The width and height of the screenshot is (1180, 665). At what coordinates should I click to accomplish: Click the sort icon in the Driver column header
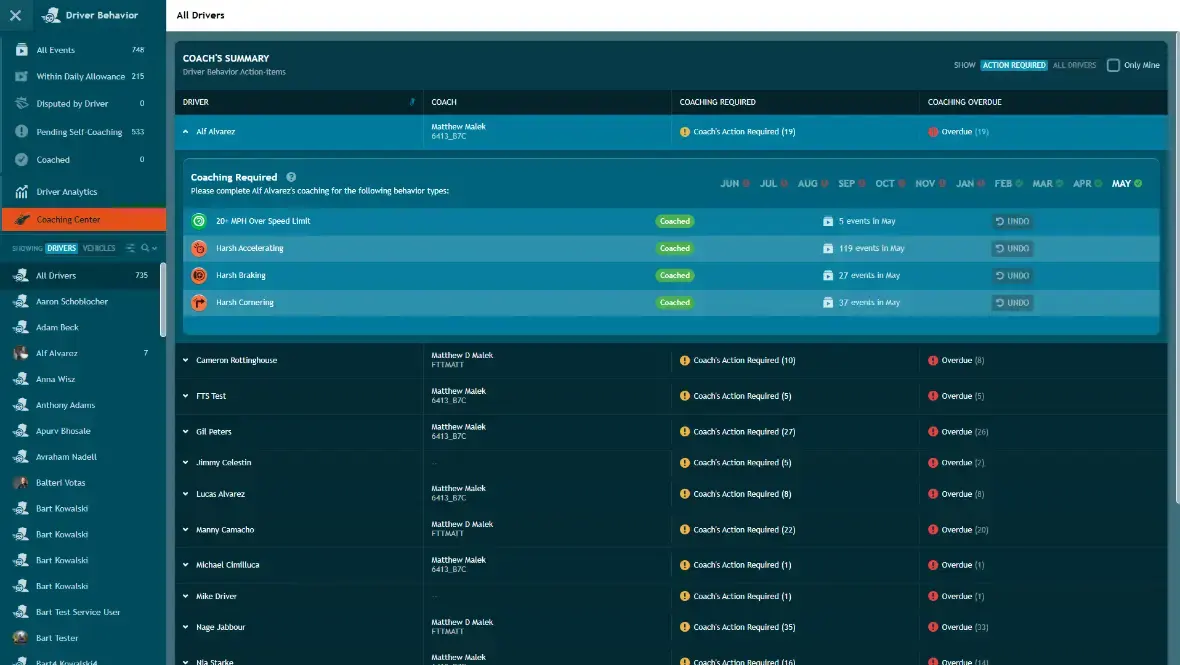click(x=412, y=102)
